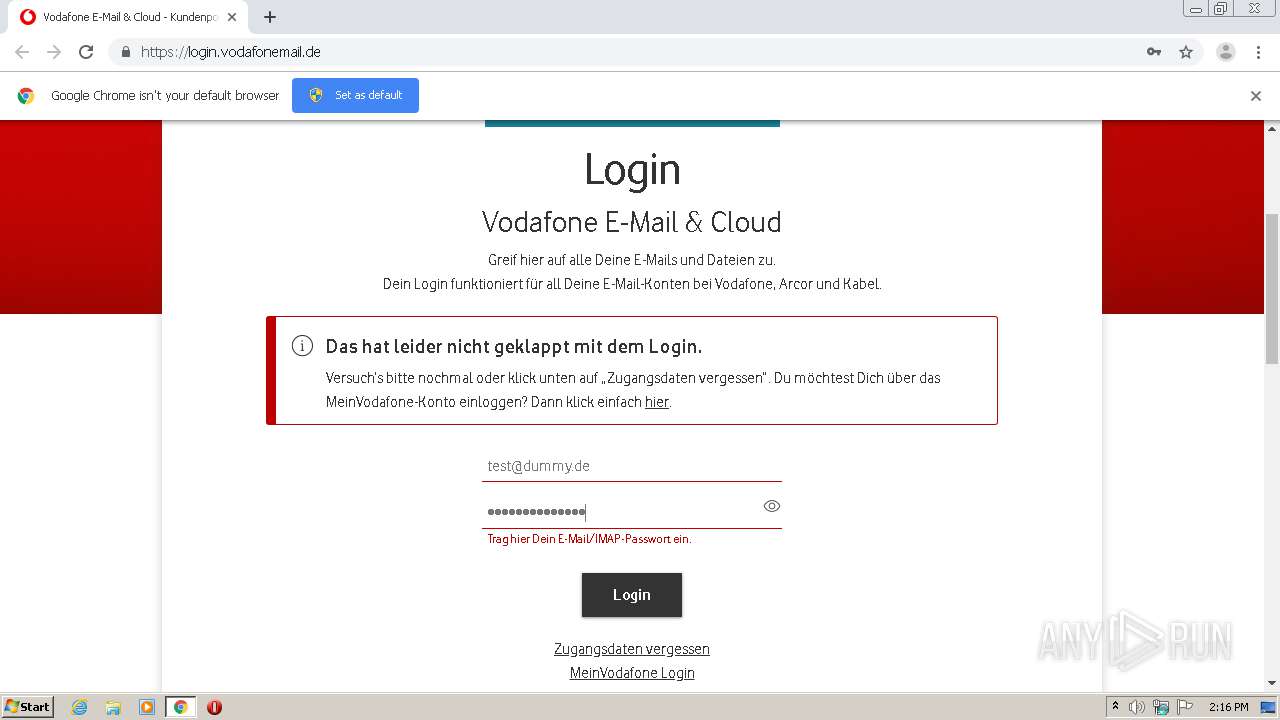Close the Vodafone E-Mail & Cloud tab
1280x720 pixels.
pyautogui.click(x=232, y=17)
